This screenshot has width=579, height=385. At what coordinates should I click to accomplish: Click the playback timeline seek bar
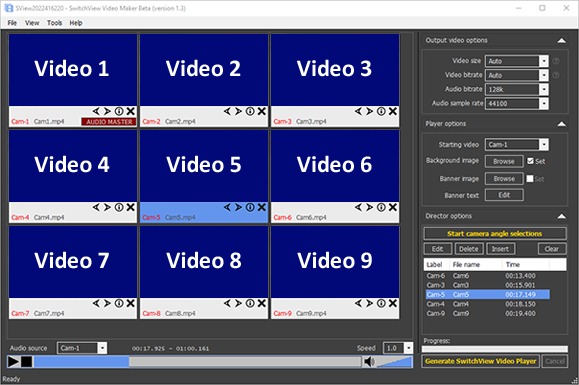tap(197, 362)
